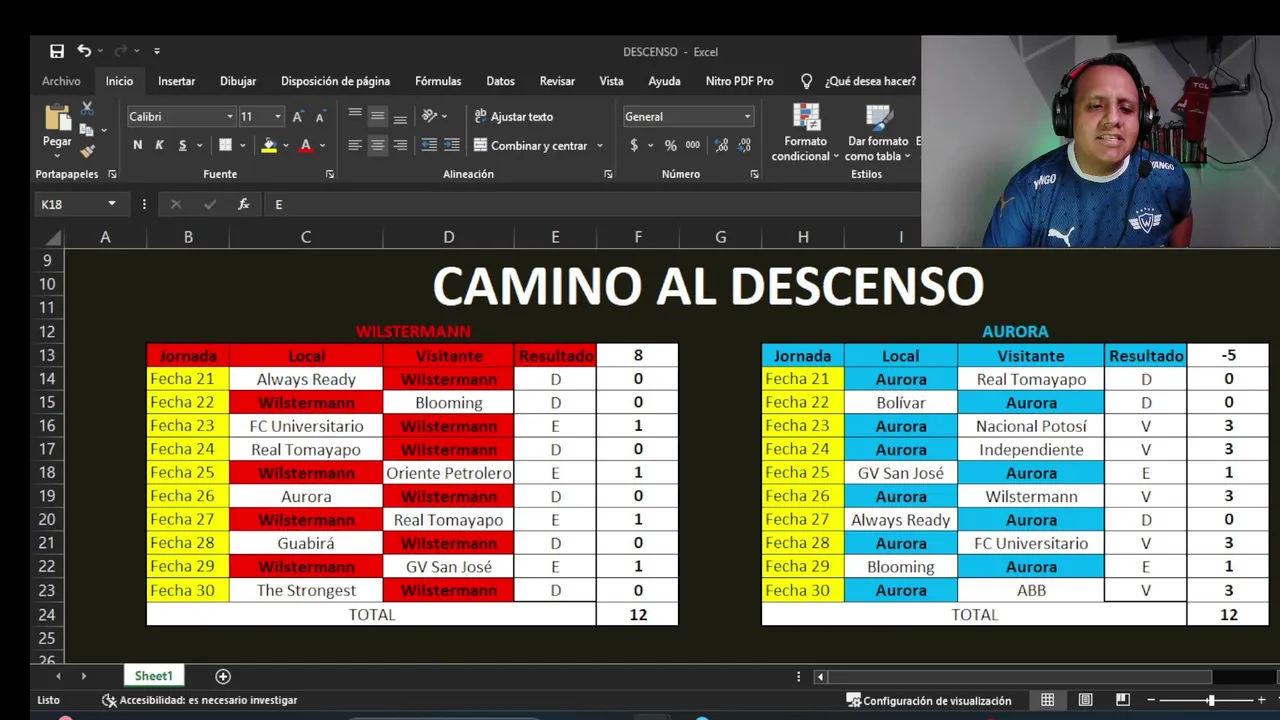
Task: Expand the Pegar options arrow
Action: (57, 156)
